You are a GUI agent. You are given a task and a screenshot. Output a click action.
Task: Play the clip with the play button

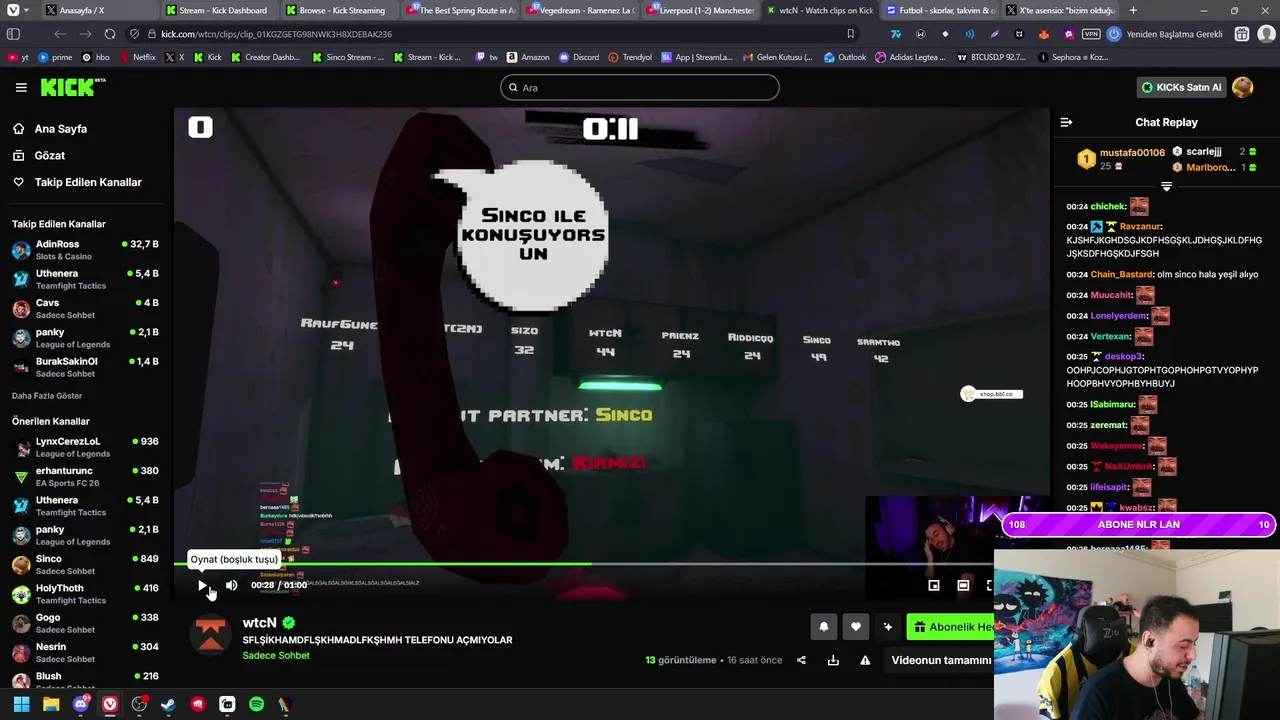coord(202,585)
